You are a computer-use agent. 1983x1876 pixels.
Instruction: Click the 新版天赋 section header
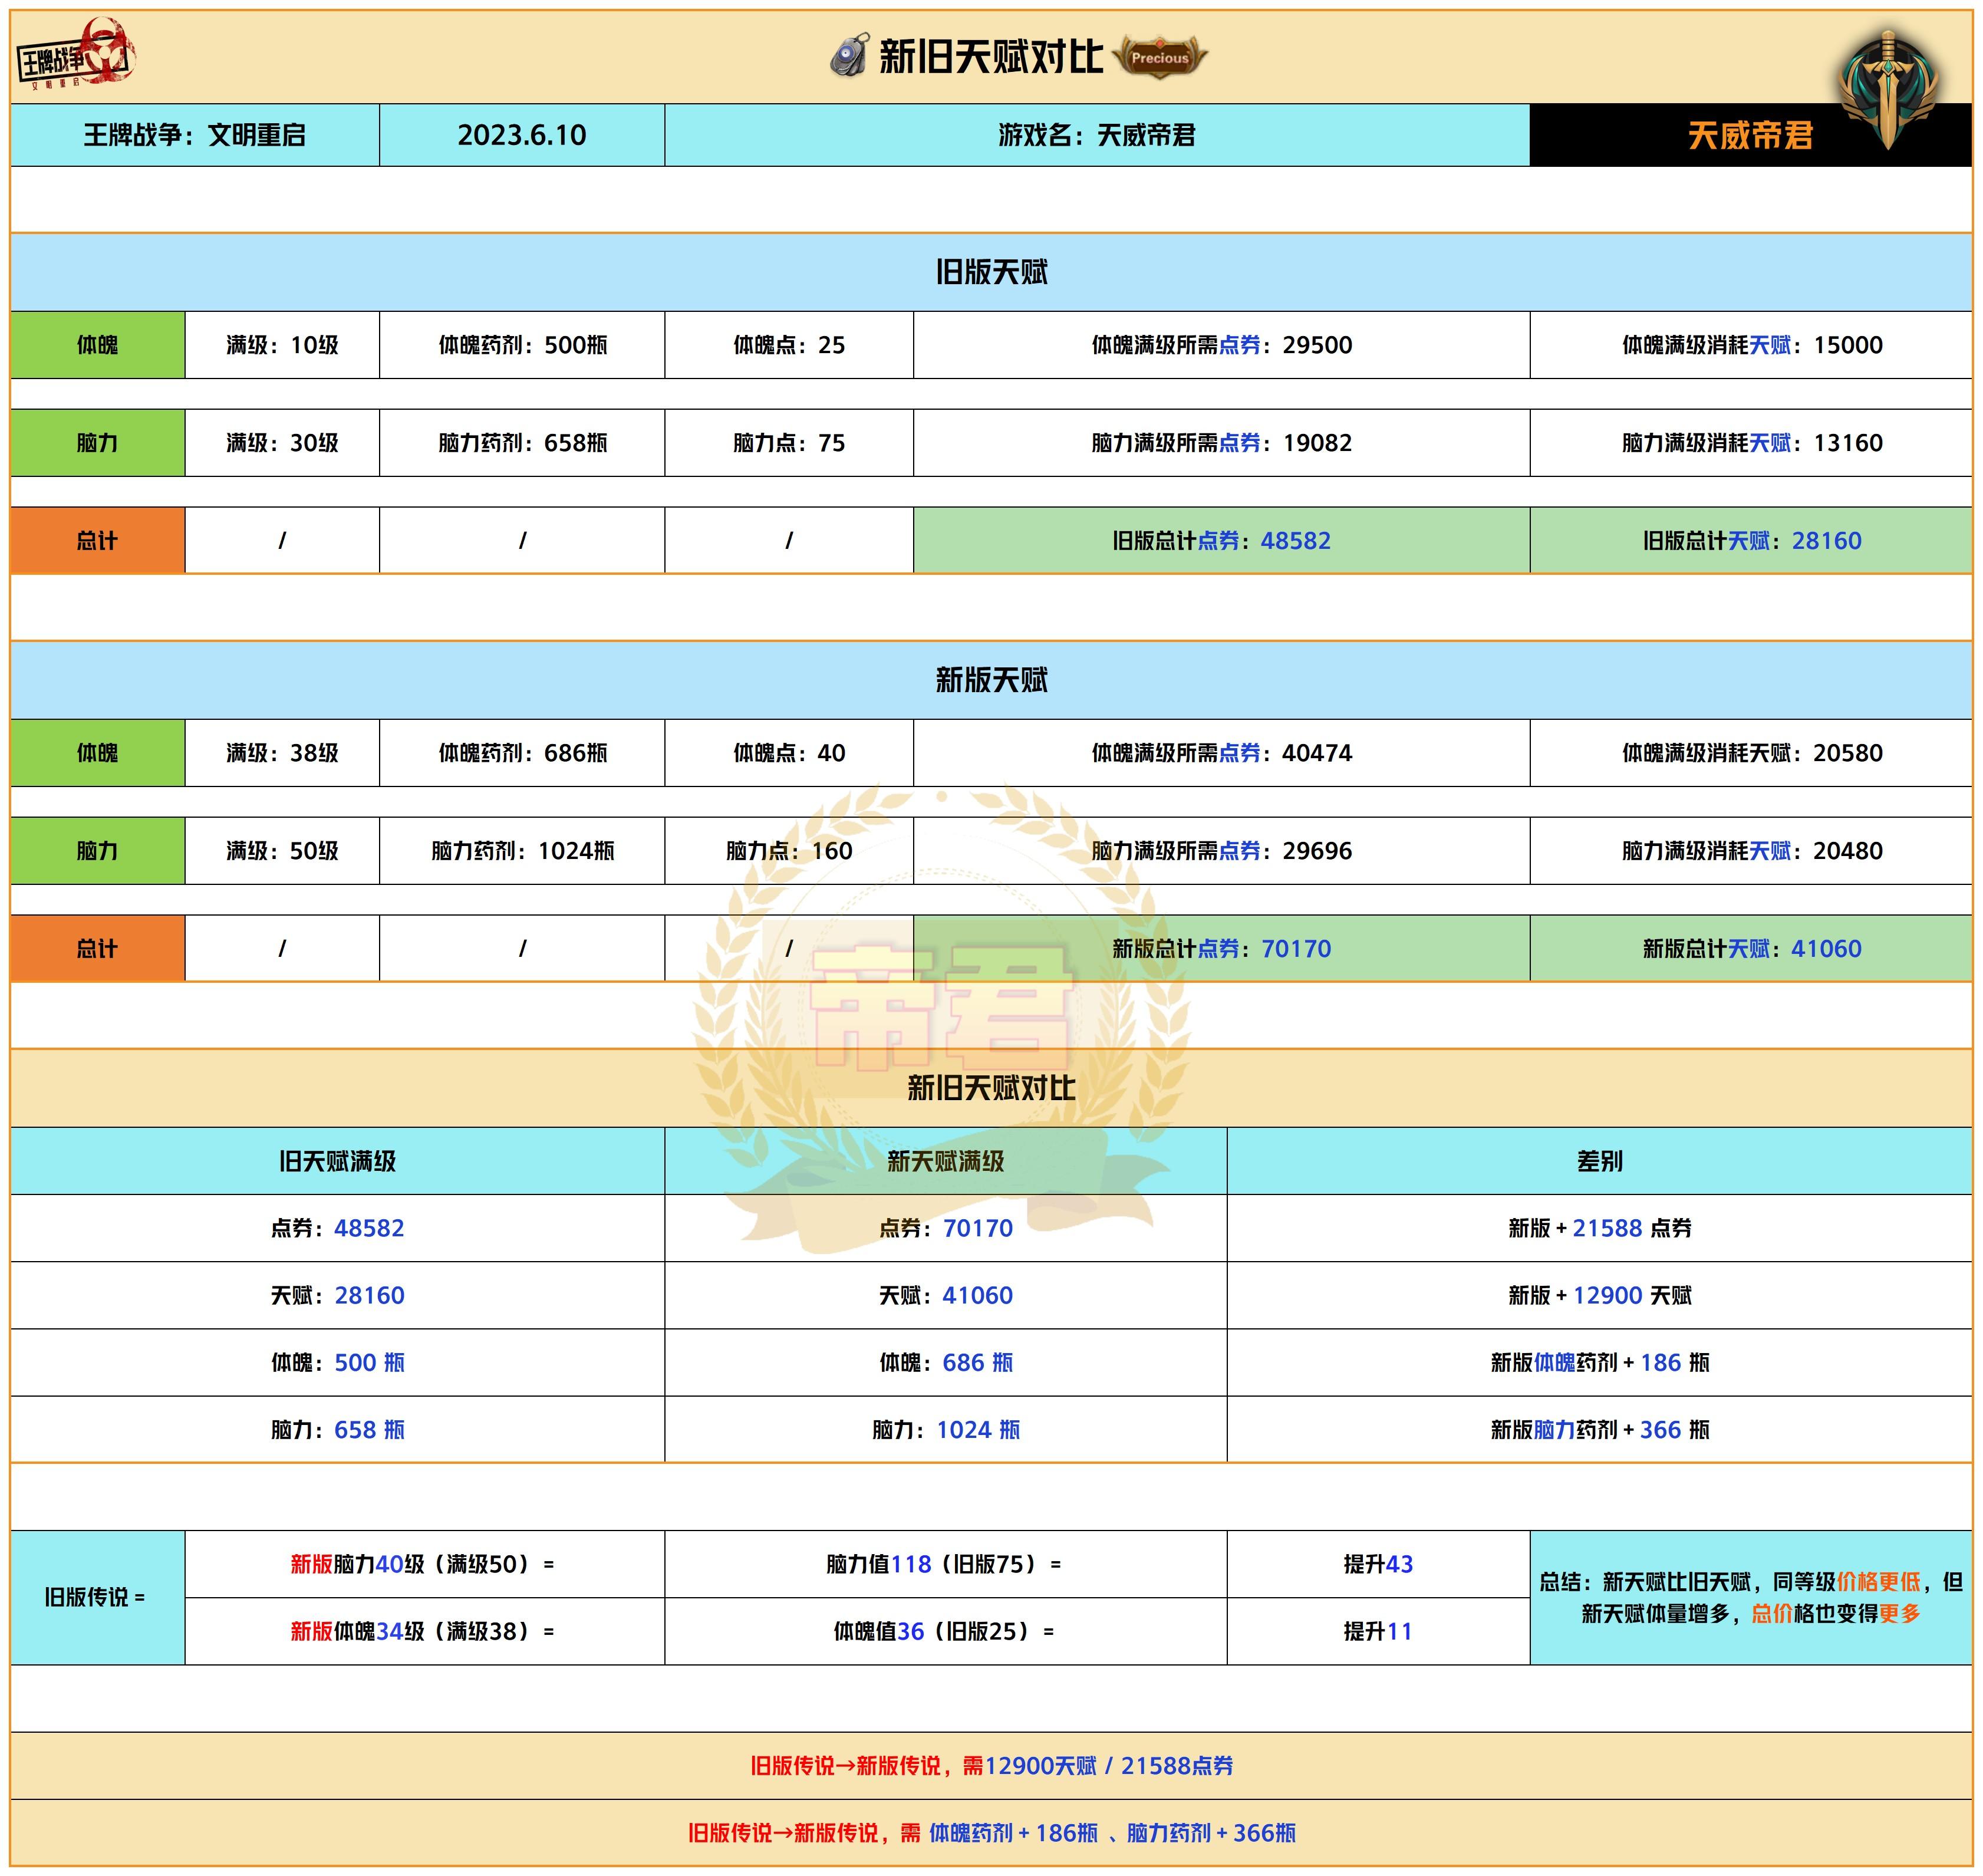coord(991,680)
